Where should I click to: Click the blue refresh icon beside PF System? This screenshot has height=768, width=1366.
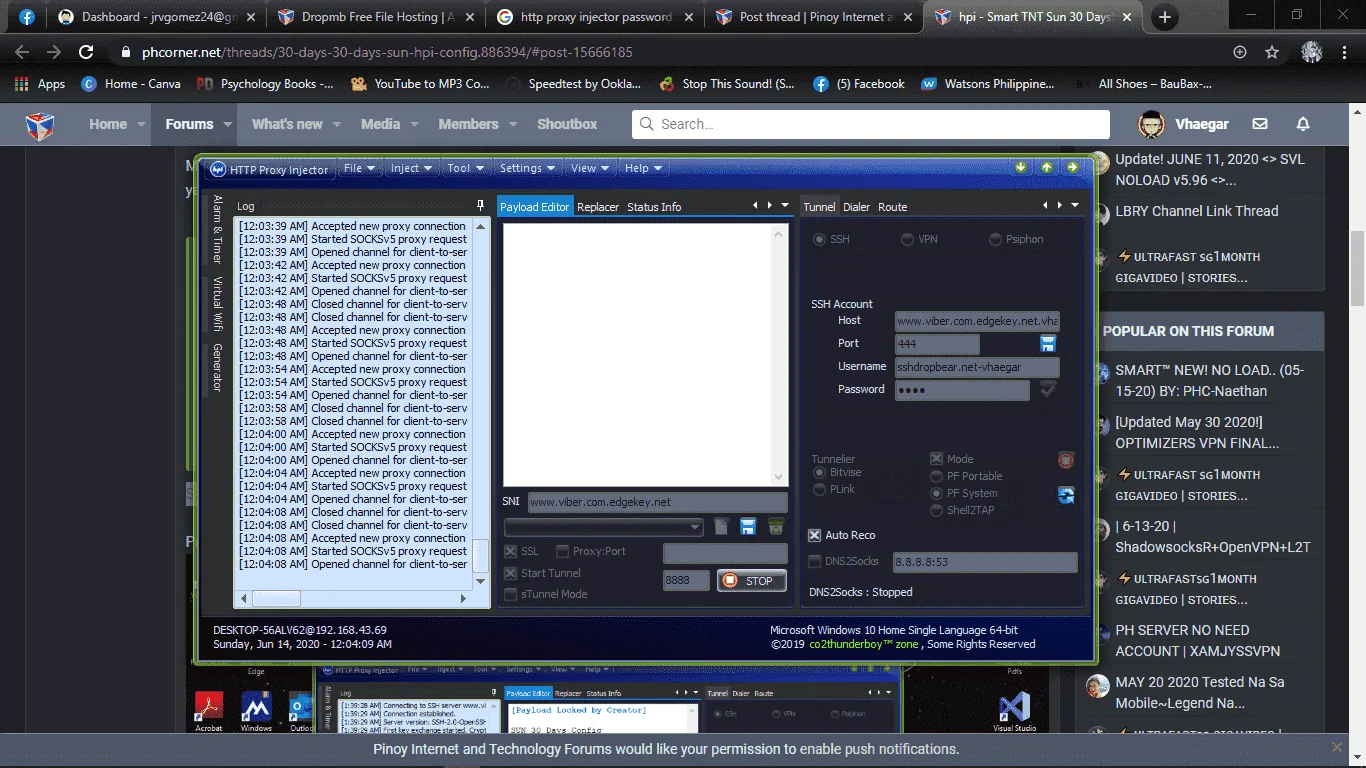pyautogui.click(x=1066, y=494)
